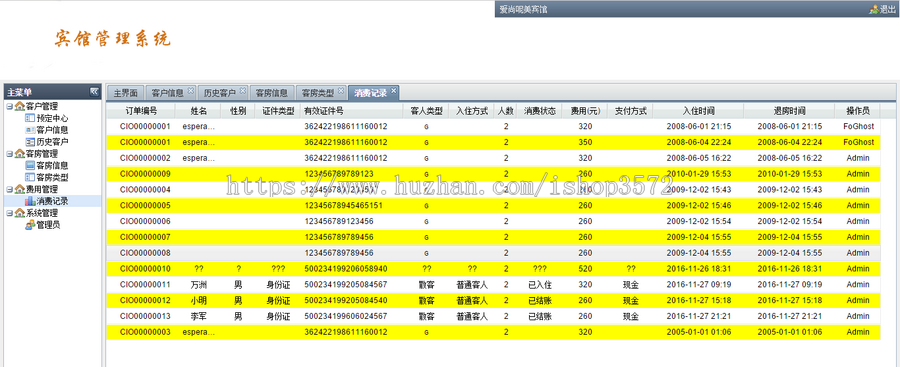Collapse the 系统管理 tree node
900x367 pixels.
pos(10,213)
